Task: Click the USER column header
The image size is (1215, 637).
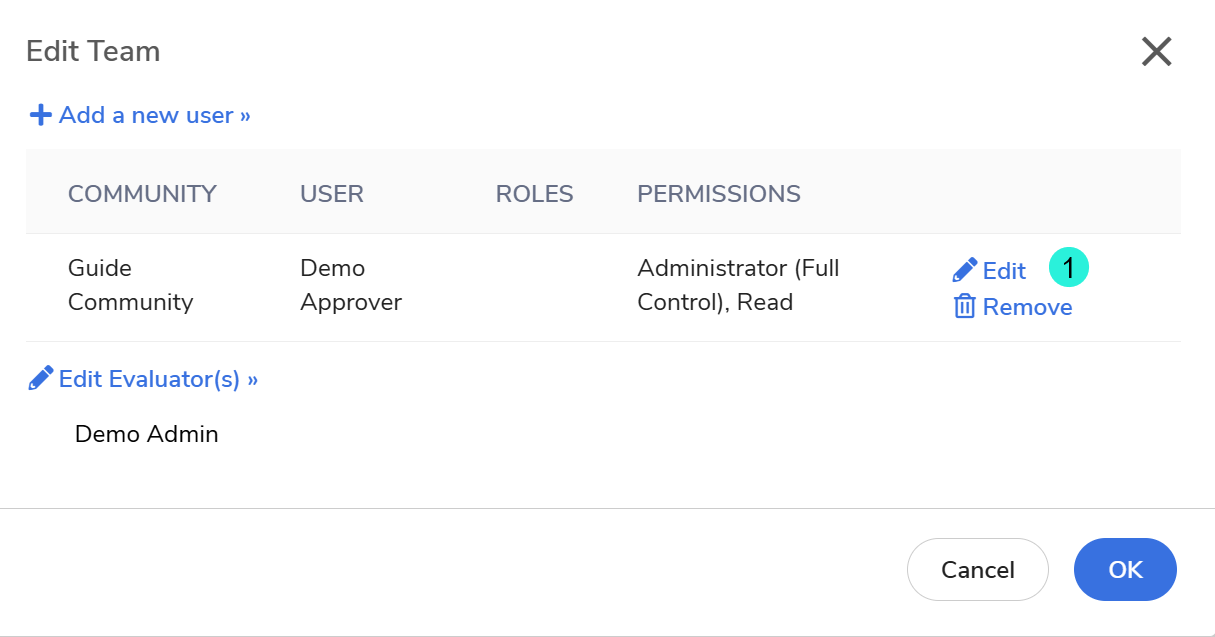Action: (332, 194)
